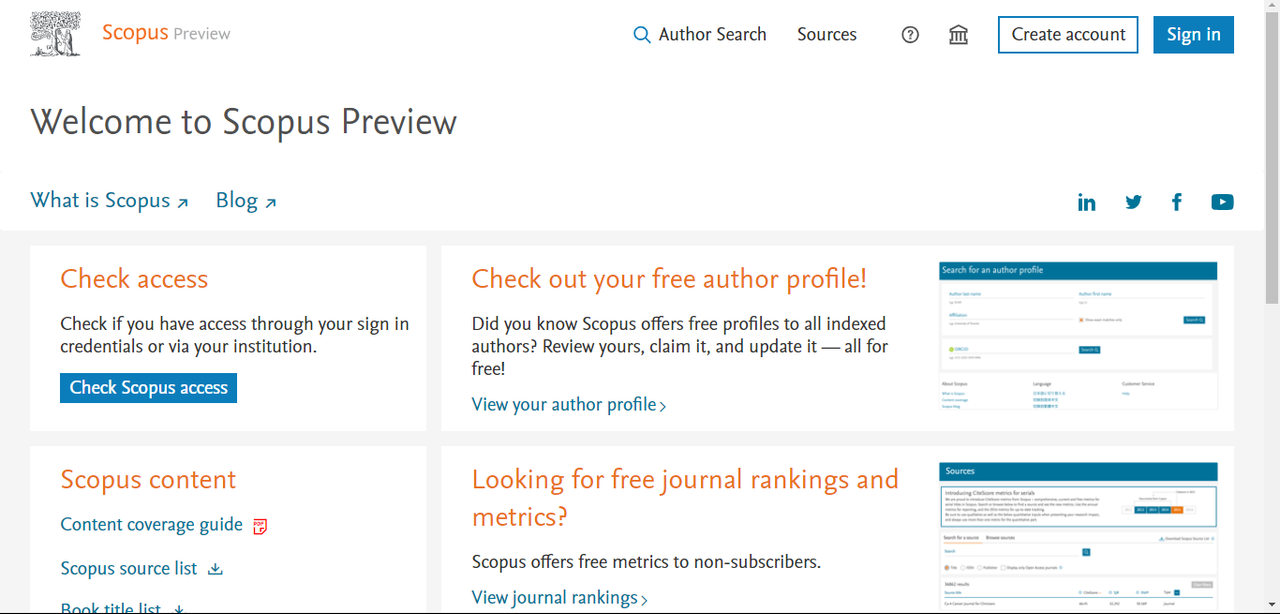Click the Scopus content heading
Viewport: 1280px width, 614px height.
(148, 479)
